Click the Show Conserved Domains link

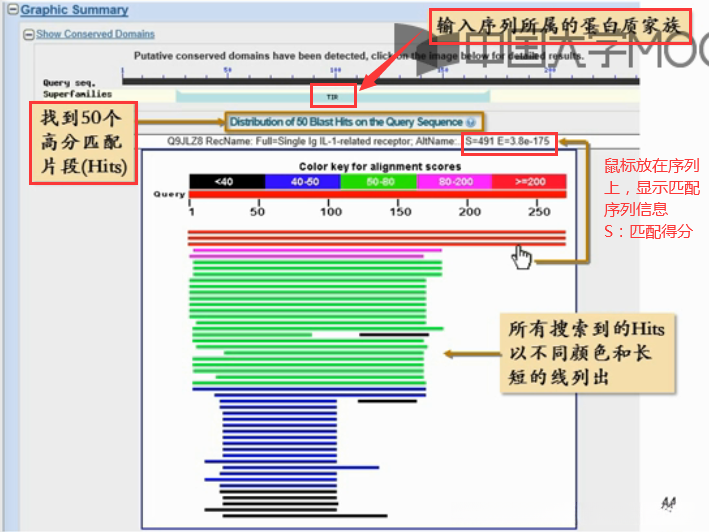coord(95,34)
